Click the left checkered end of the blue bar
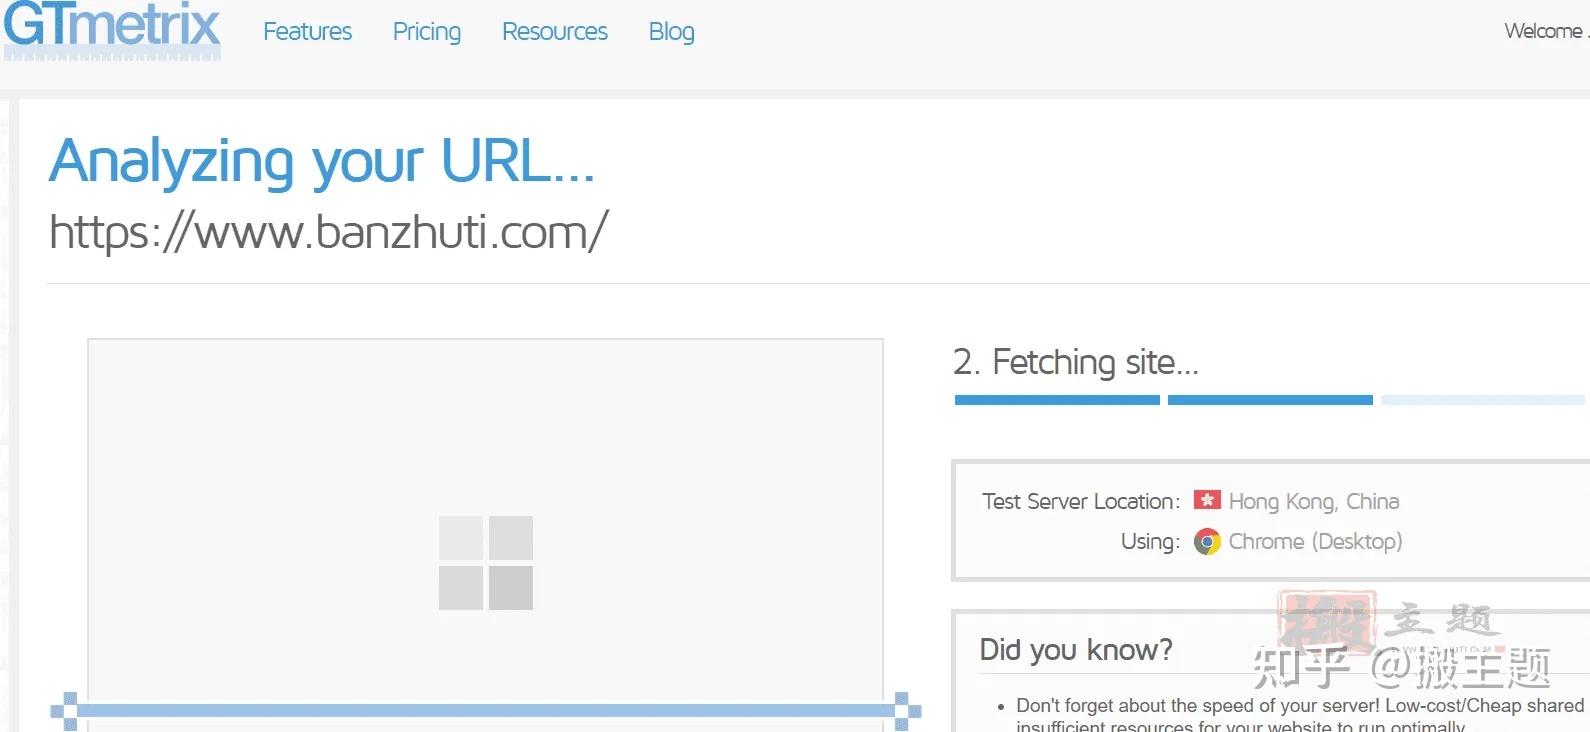This screenshot has height=732, width=1590. (x=64, y=711)
